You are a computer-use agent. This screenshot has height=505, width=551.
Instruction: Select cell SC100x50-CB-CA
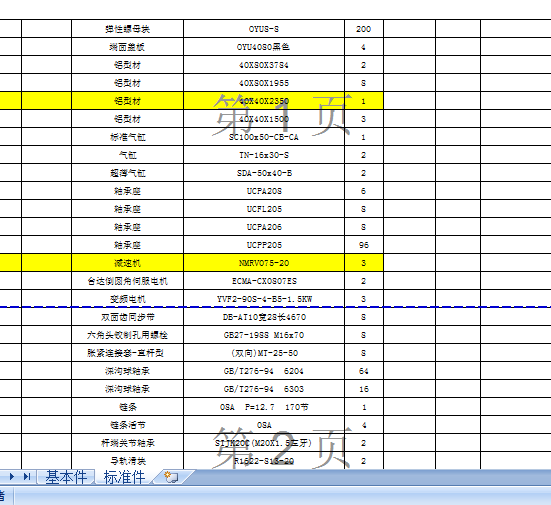coord(264,137)
